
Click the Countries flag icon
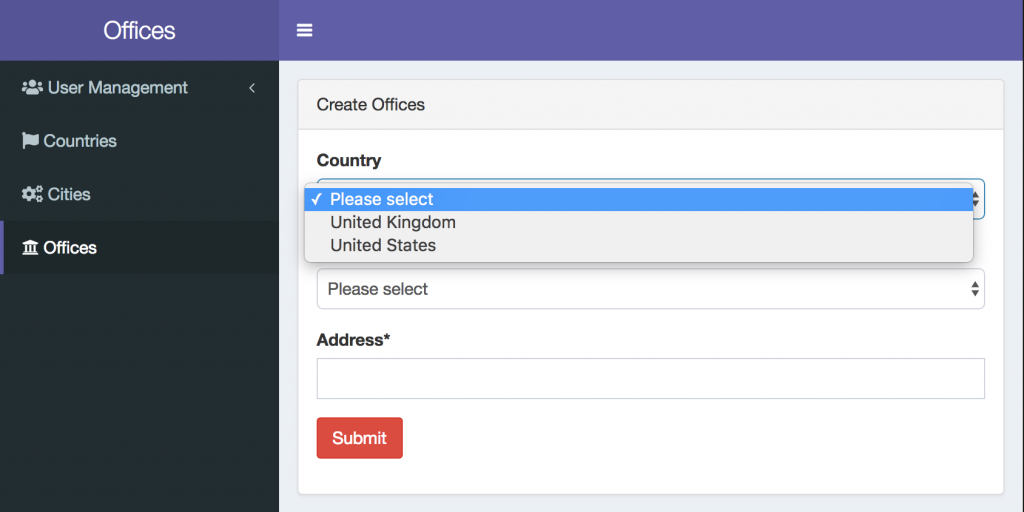pos(30,140)
